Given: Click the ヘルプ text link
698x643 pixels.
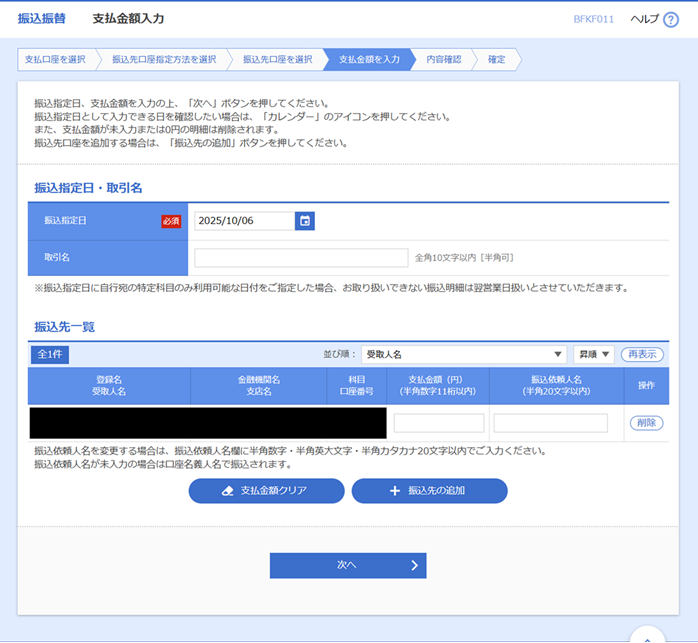Looking at the screenshot, I should pyautogui.click(x=644, y=19).
